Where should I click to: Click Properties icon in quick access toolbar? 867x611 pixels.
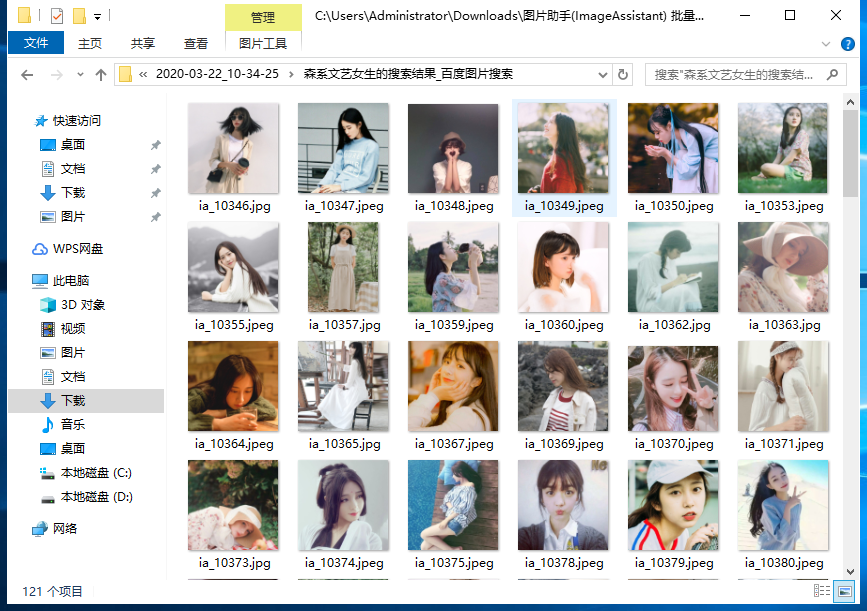[x=56, y=16]
